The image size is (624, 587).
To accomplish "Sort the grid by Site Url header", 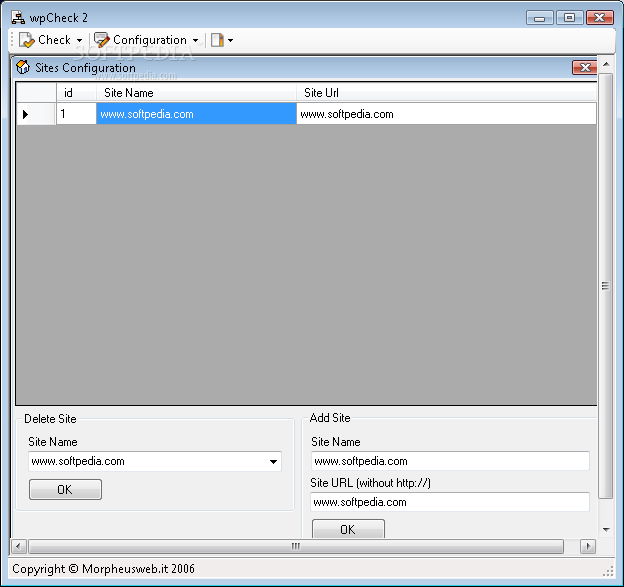I will tap(446, 93).
